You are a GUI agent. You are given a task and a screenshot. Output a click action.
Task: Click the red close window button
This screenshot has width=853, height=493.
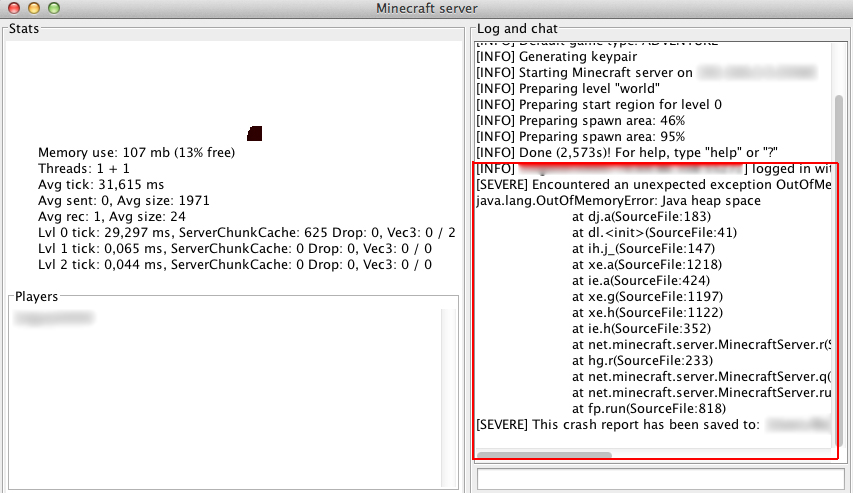(x=14, y=8)
